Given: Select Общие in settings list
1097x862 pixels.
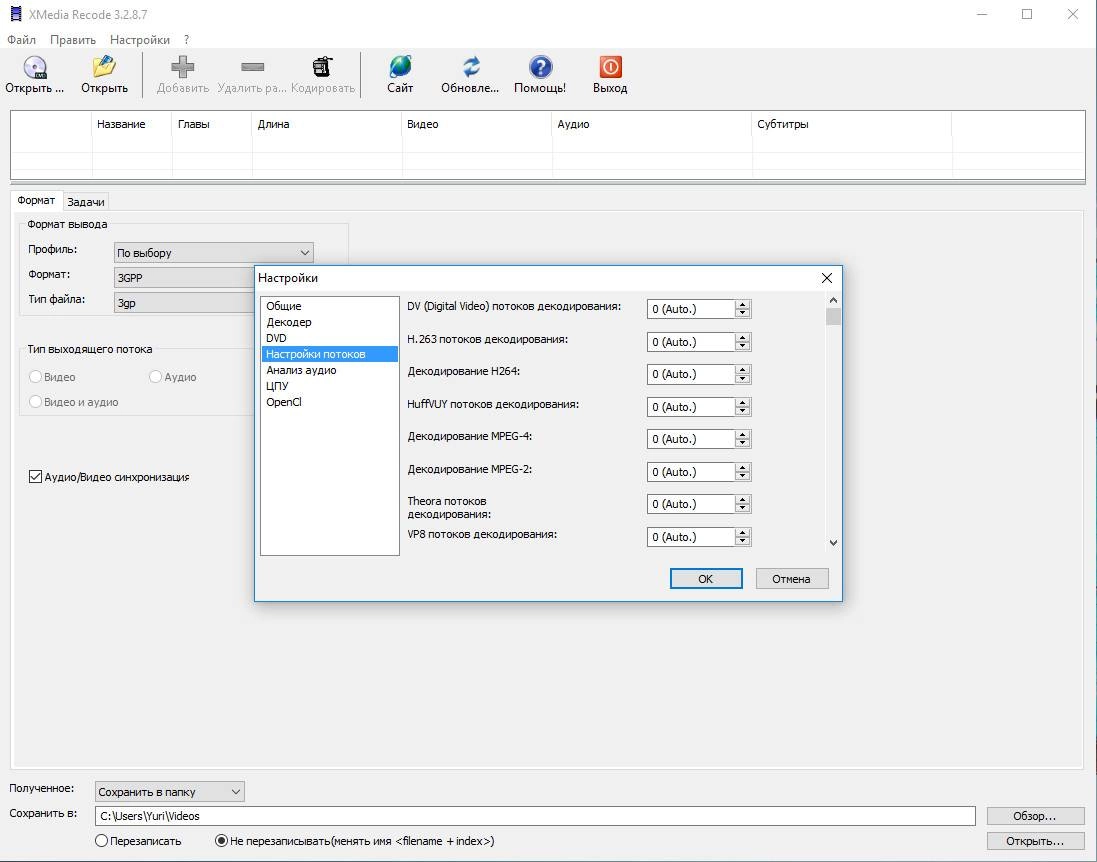Looking at the screenshot, I should click(330, 306).
